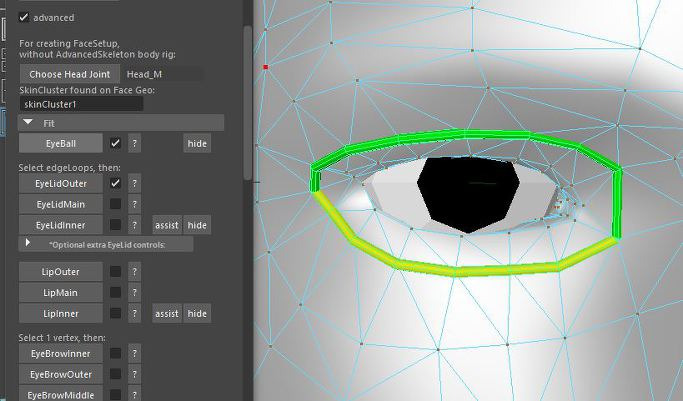Screen dimensions: 683x401
Task: Click the skinCluster1 text field
Action: click(x=81, y=104)
